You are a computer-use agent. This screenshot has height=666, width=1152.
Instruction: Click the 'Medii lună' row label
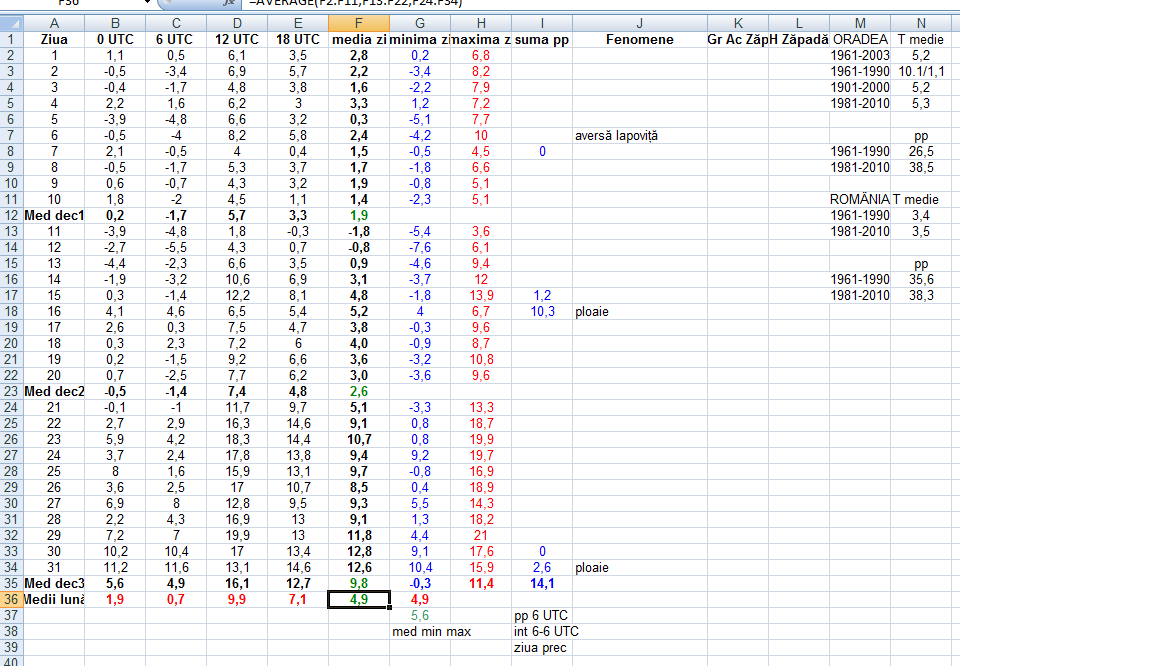coord(54,599)
